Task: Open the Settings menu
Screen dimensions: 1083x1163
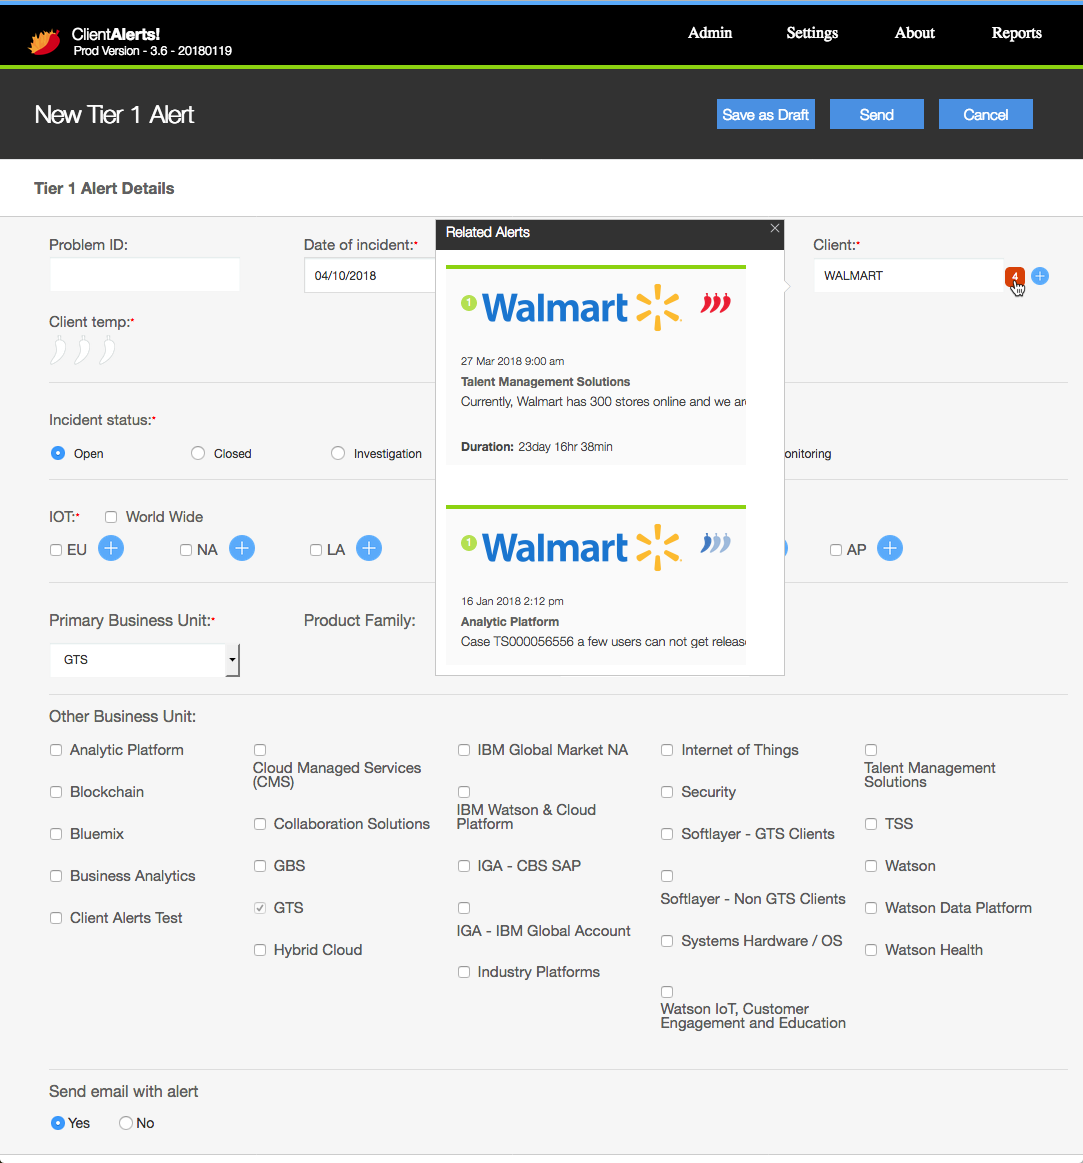Action: tap(812, 33)
